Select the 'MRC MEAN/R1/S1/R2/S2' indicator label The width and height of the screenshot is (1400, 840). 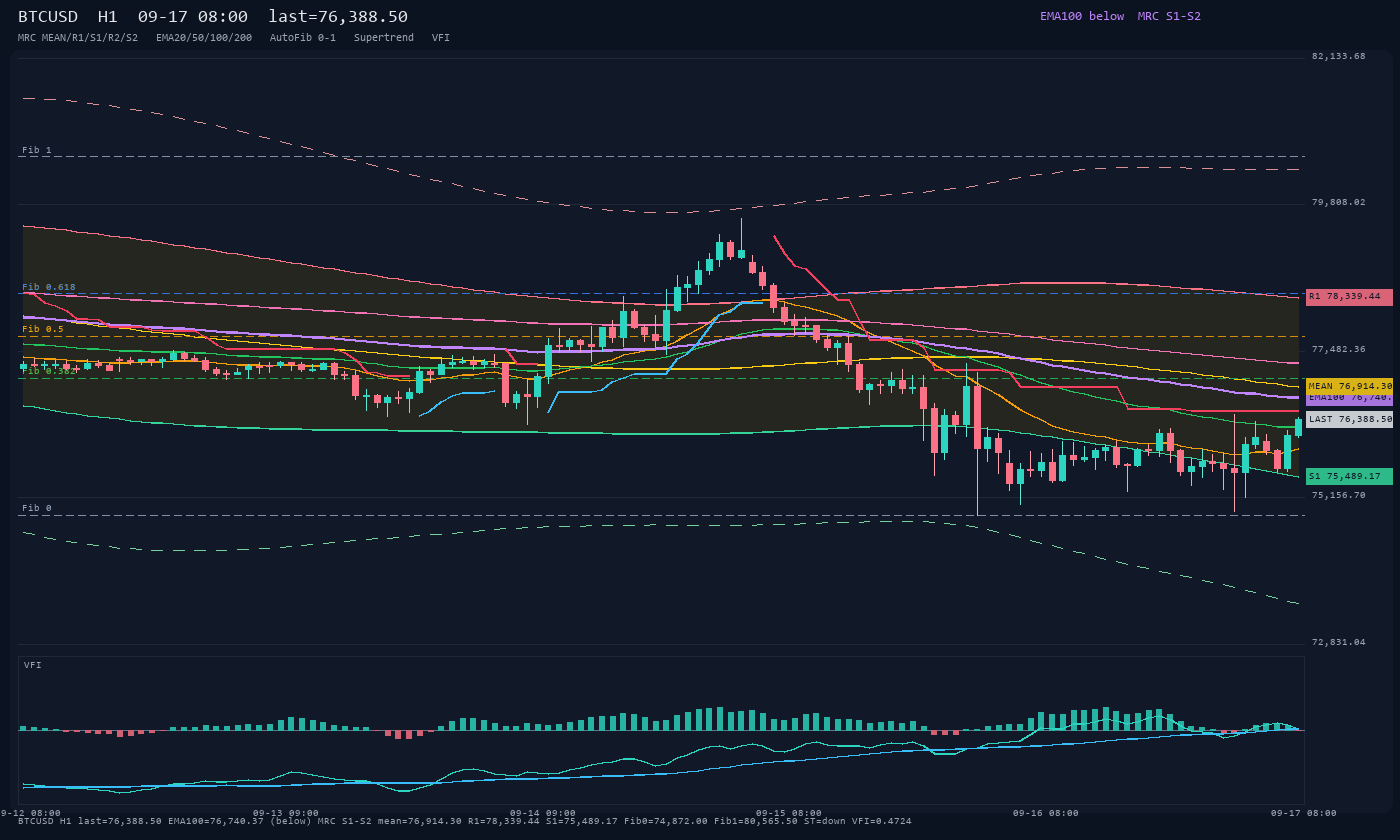pos(78,37)
